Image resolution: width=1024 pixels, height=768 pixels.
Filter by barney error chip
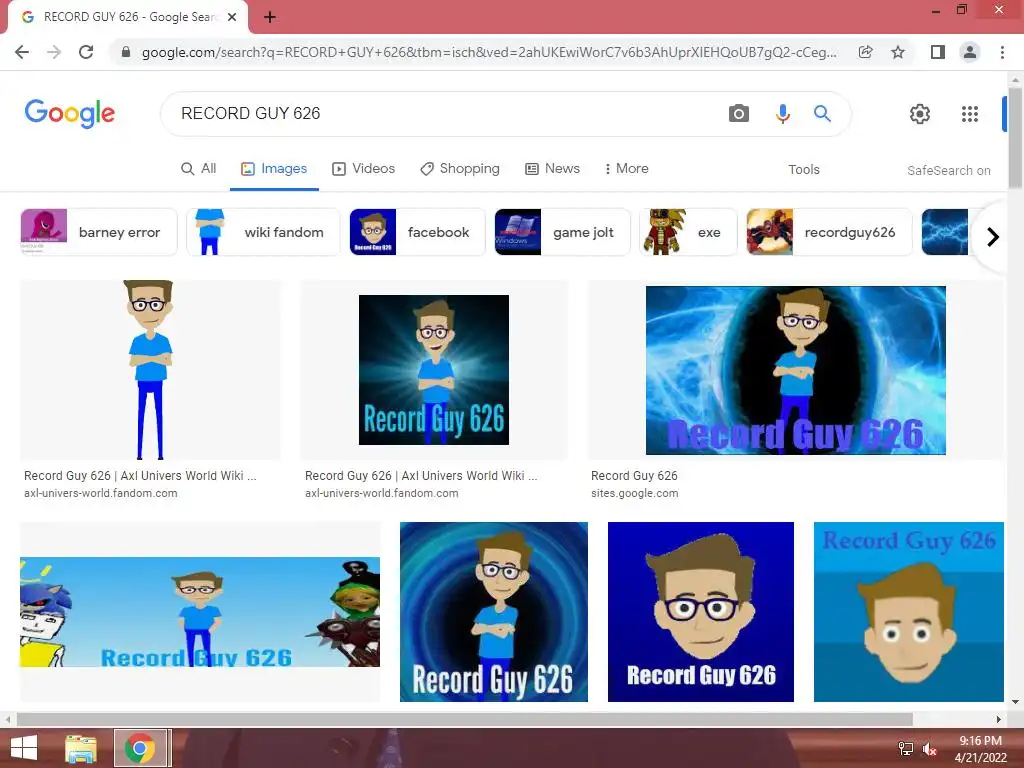point(99,232)
